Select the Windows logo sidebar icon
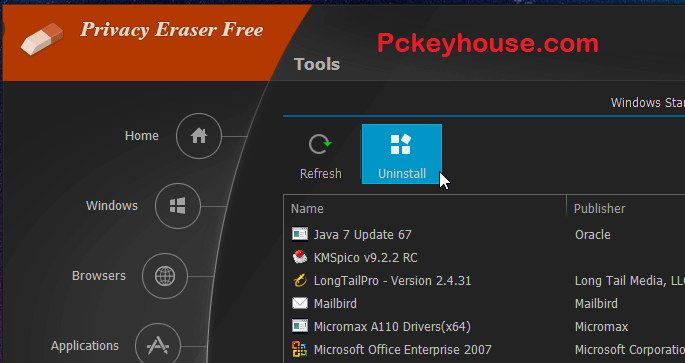Screen dimensions: 685x363 pyautogui.click(x=178, y=206)
